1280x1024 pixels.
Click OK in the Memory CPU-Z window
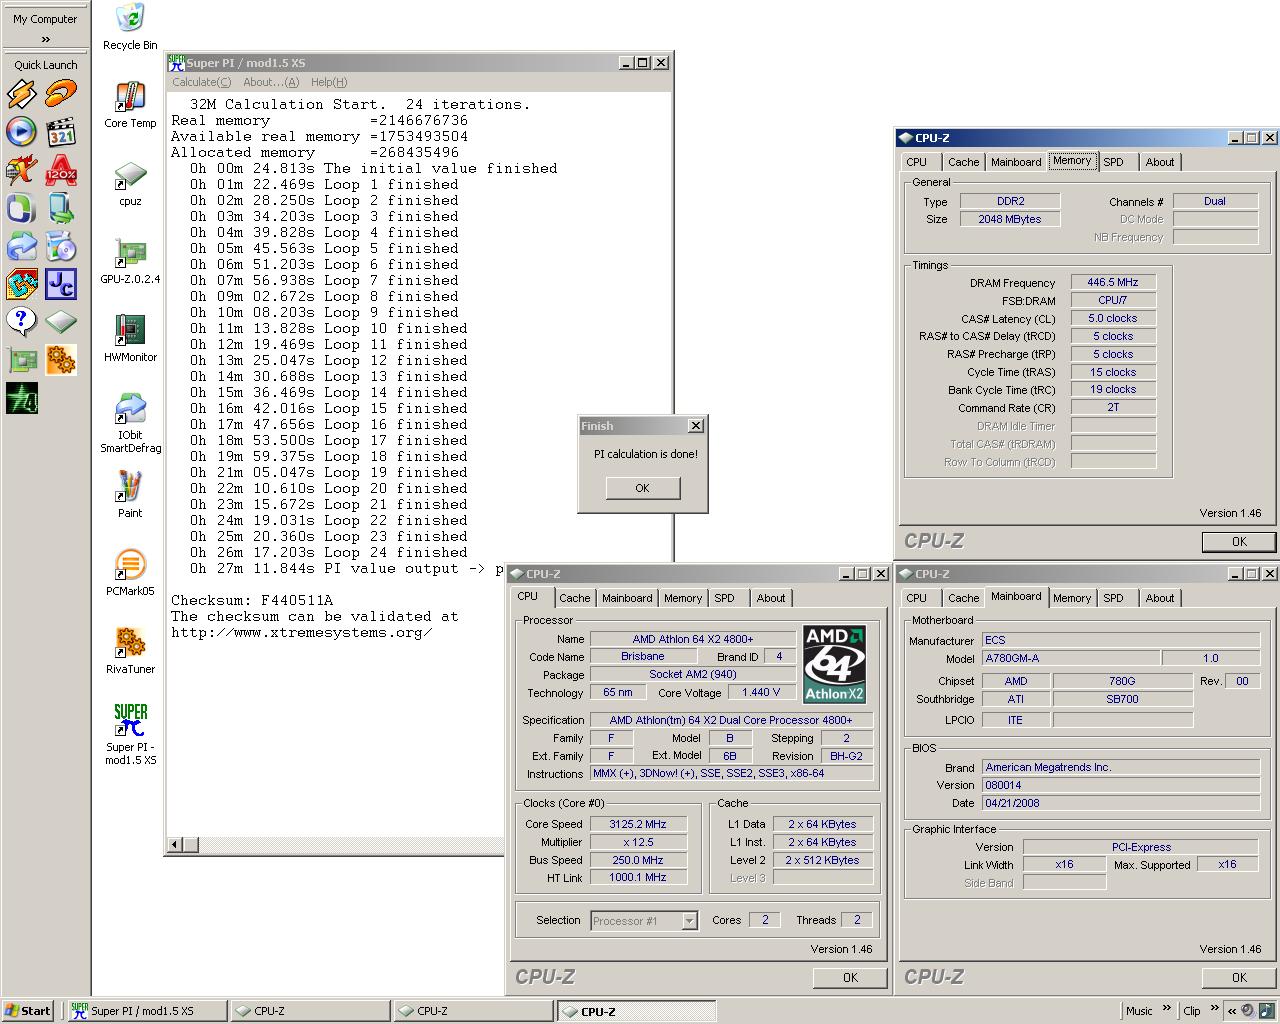1239,542
